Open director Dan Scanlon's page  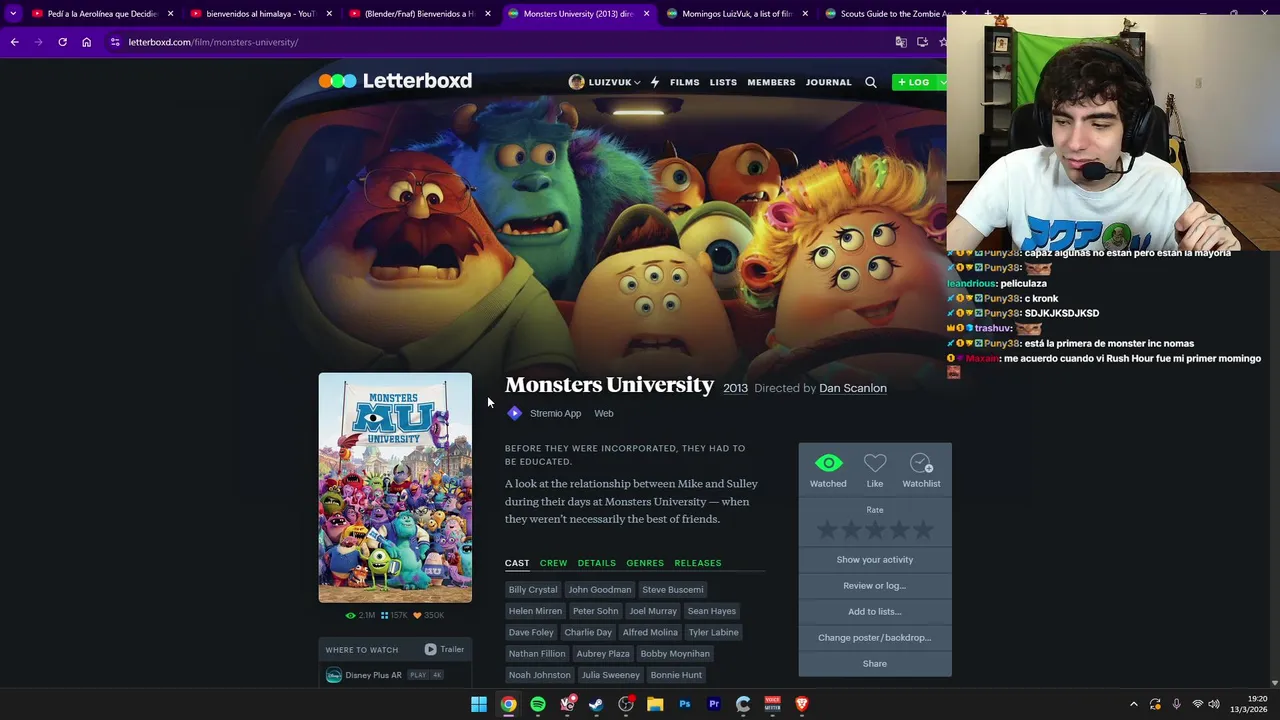coord(853,388)
